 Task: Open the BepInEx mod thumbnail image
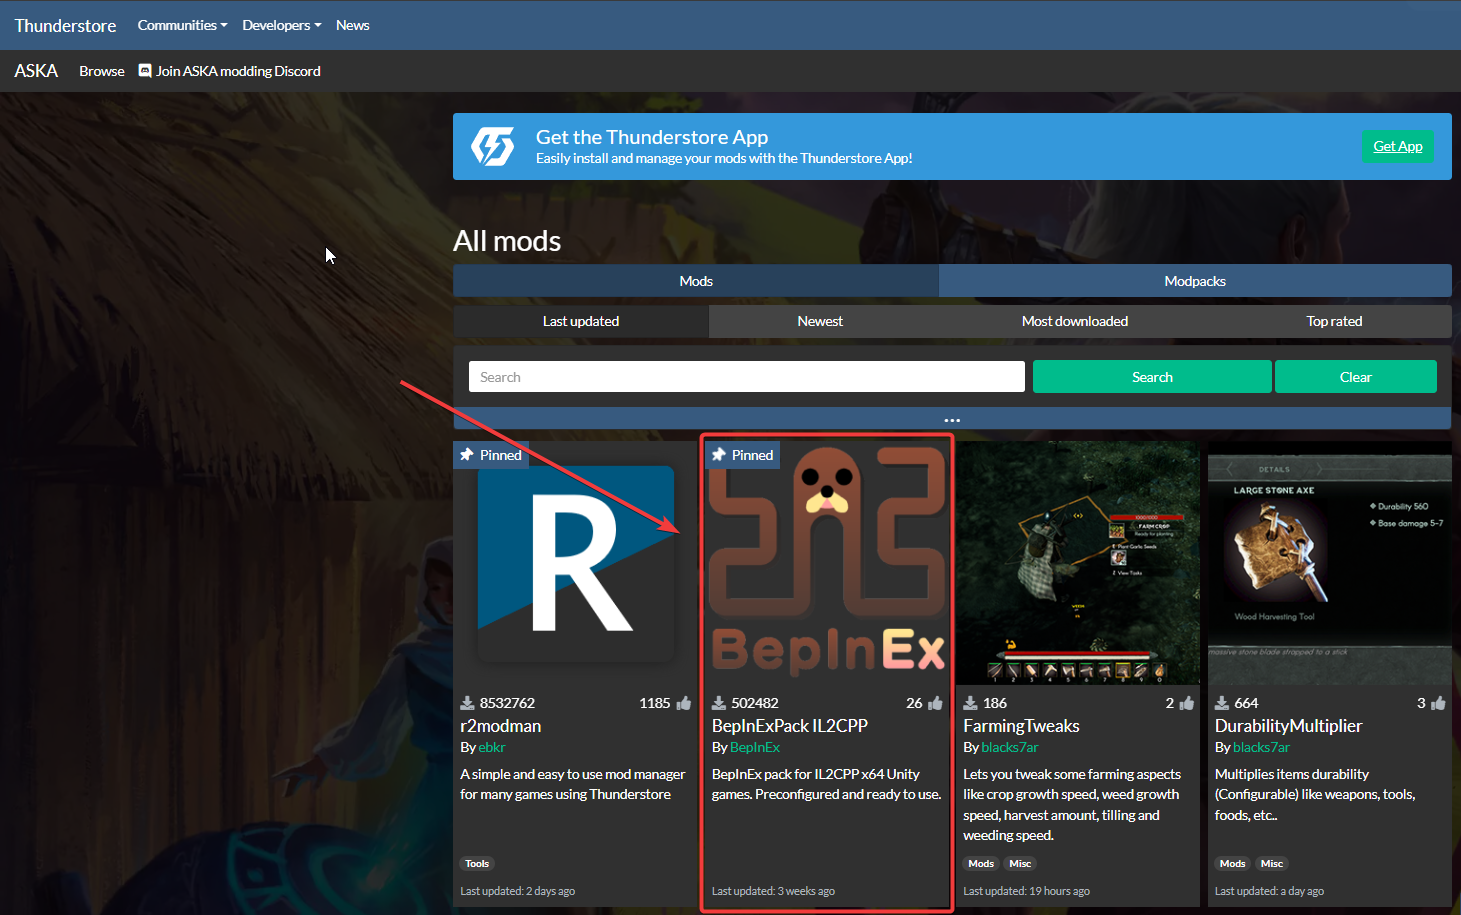[827, 565]
